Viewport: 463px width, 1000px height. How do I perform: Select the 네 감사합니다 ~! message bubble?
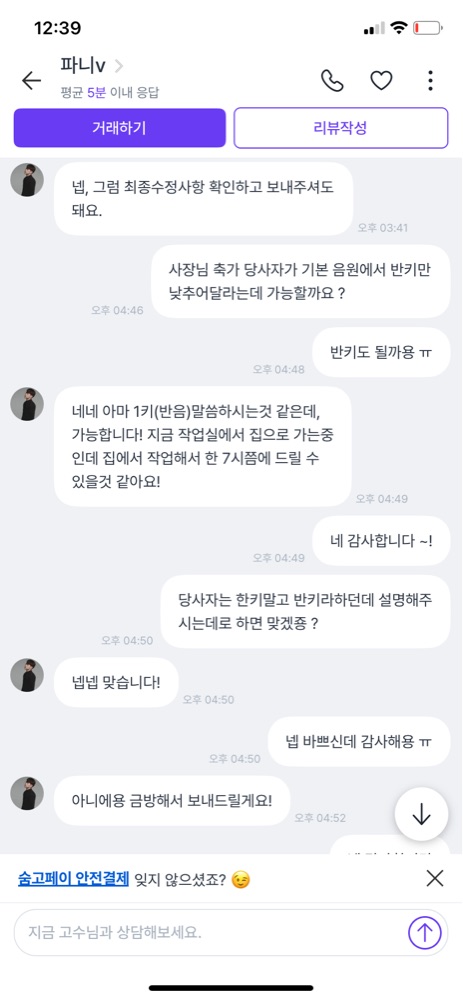(381, 541)
